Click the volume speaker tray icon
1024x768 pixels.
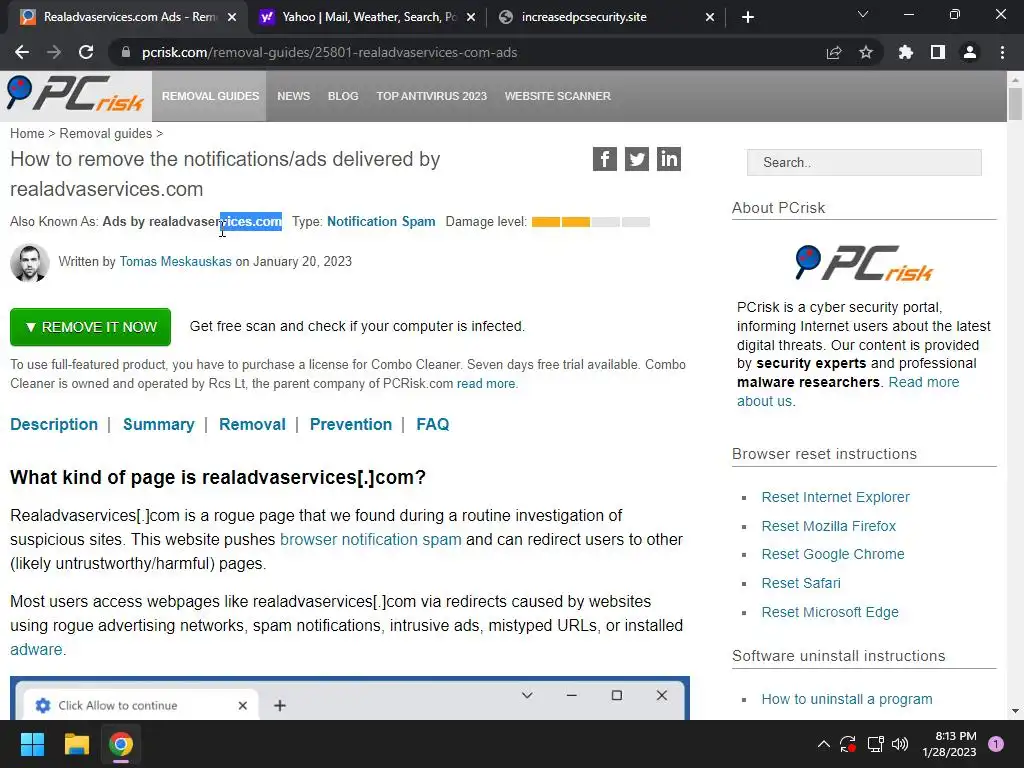(900, 744)
